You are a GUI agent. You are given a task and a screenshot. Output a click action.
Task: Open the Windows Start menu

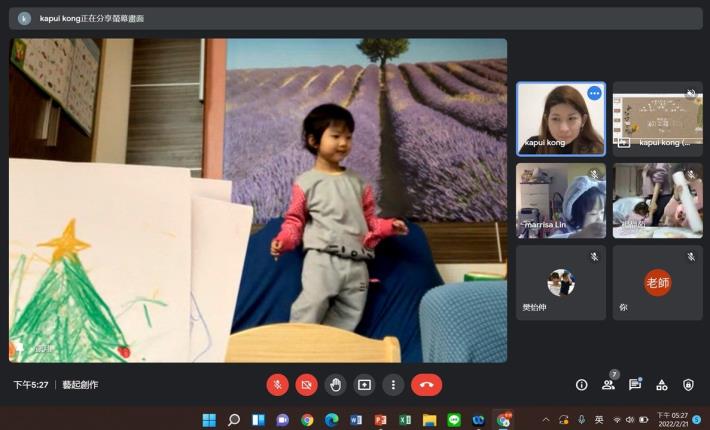pyautogui.click(x=209, y=420)
